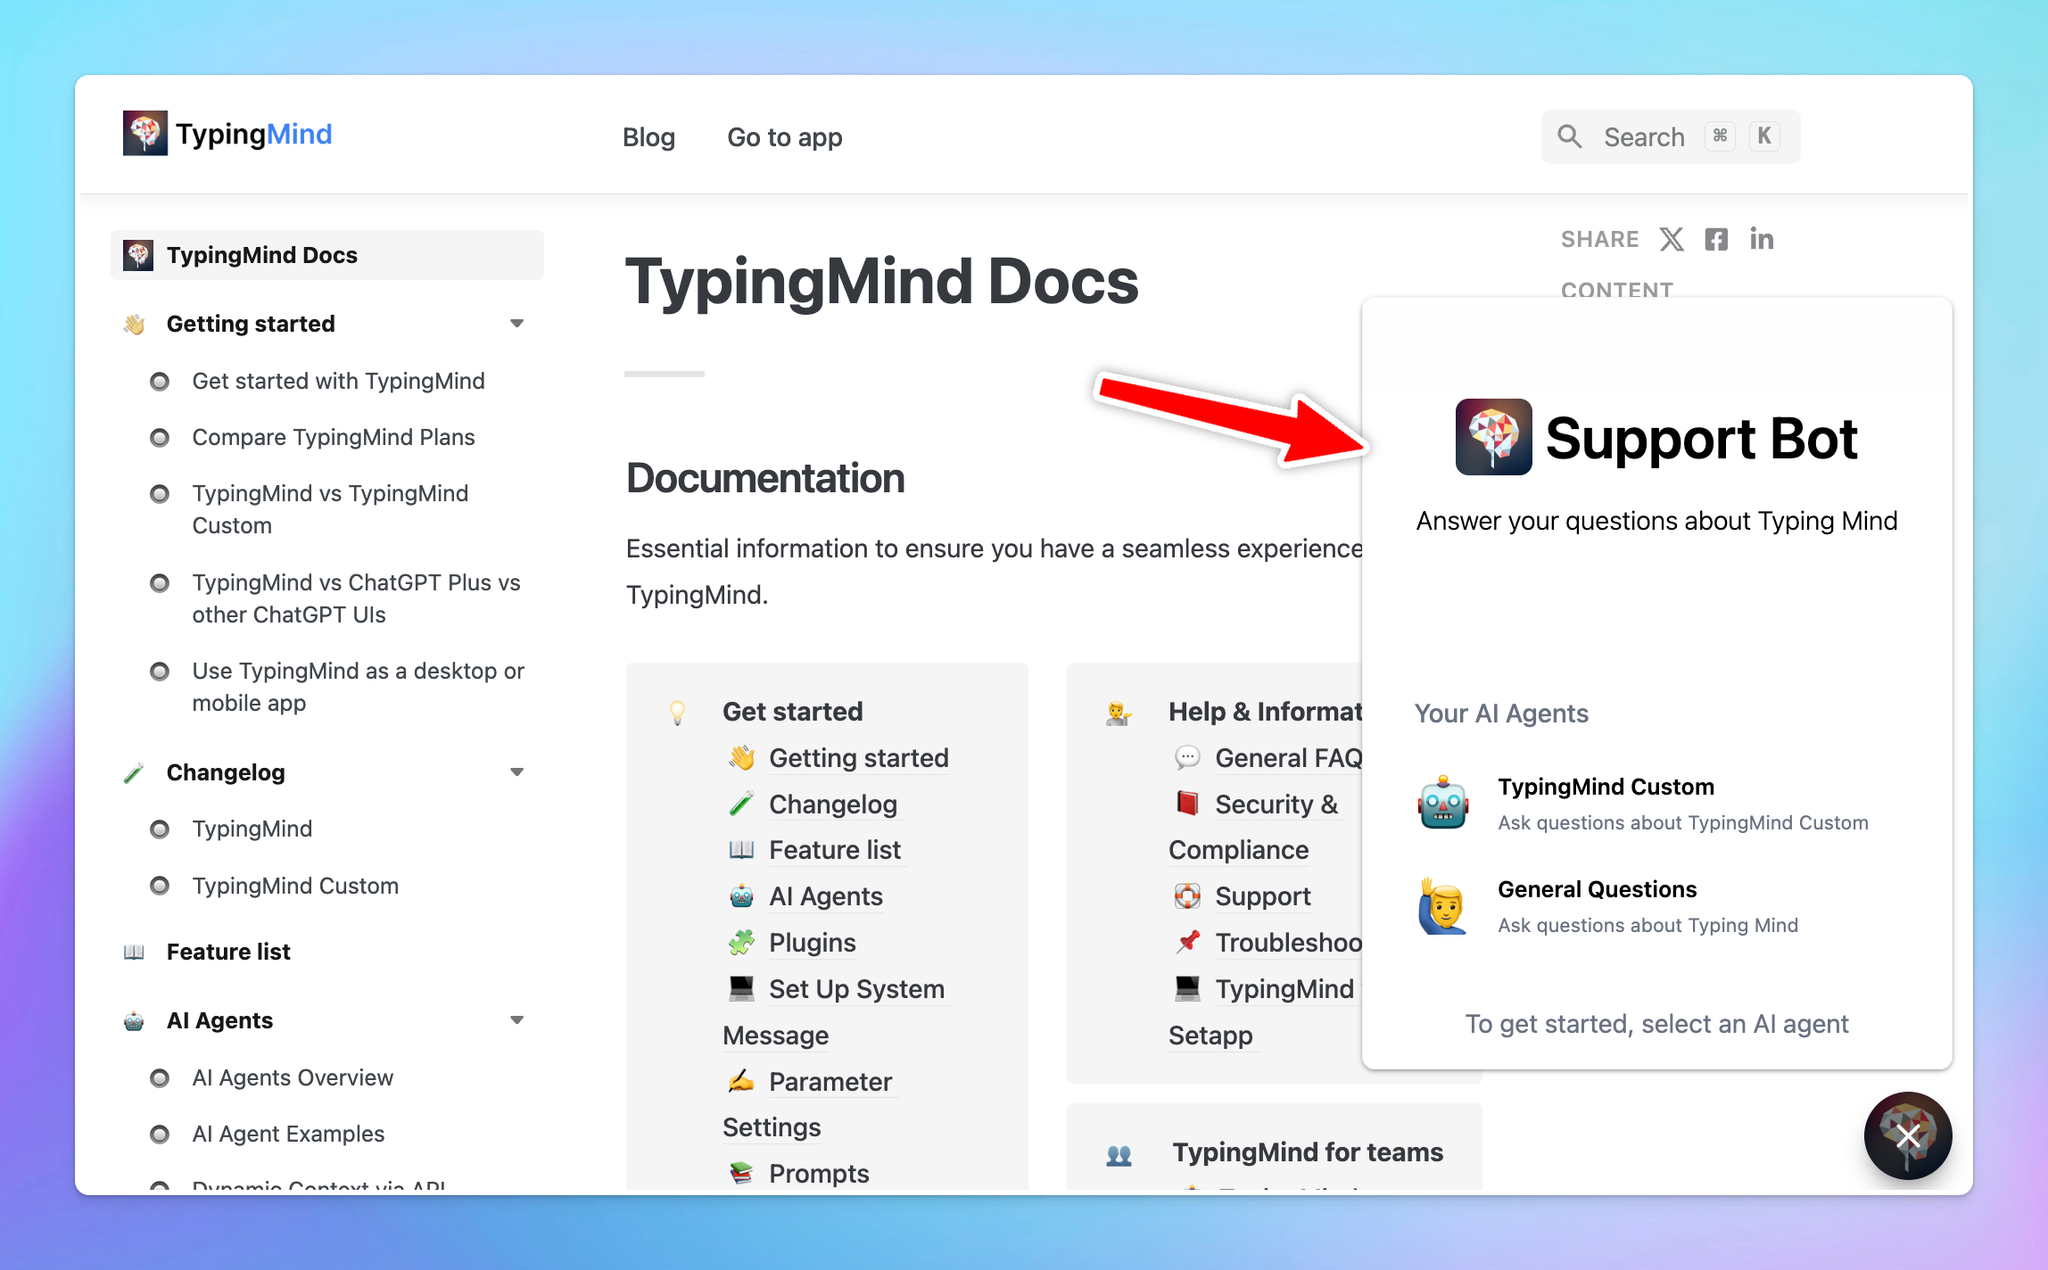
Task: Open TypingMind vs TypingMind Custom page
Action: [330, 509]
